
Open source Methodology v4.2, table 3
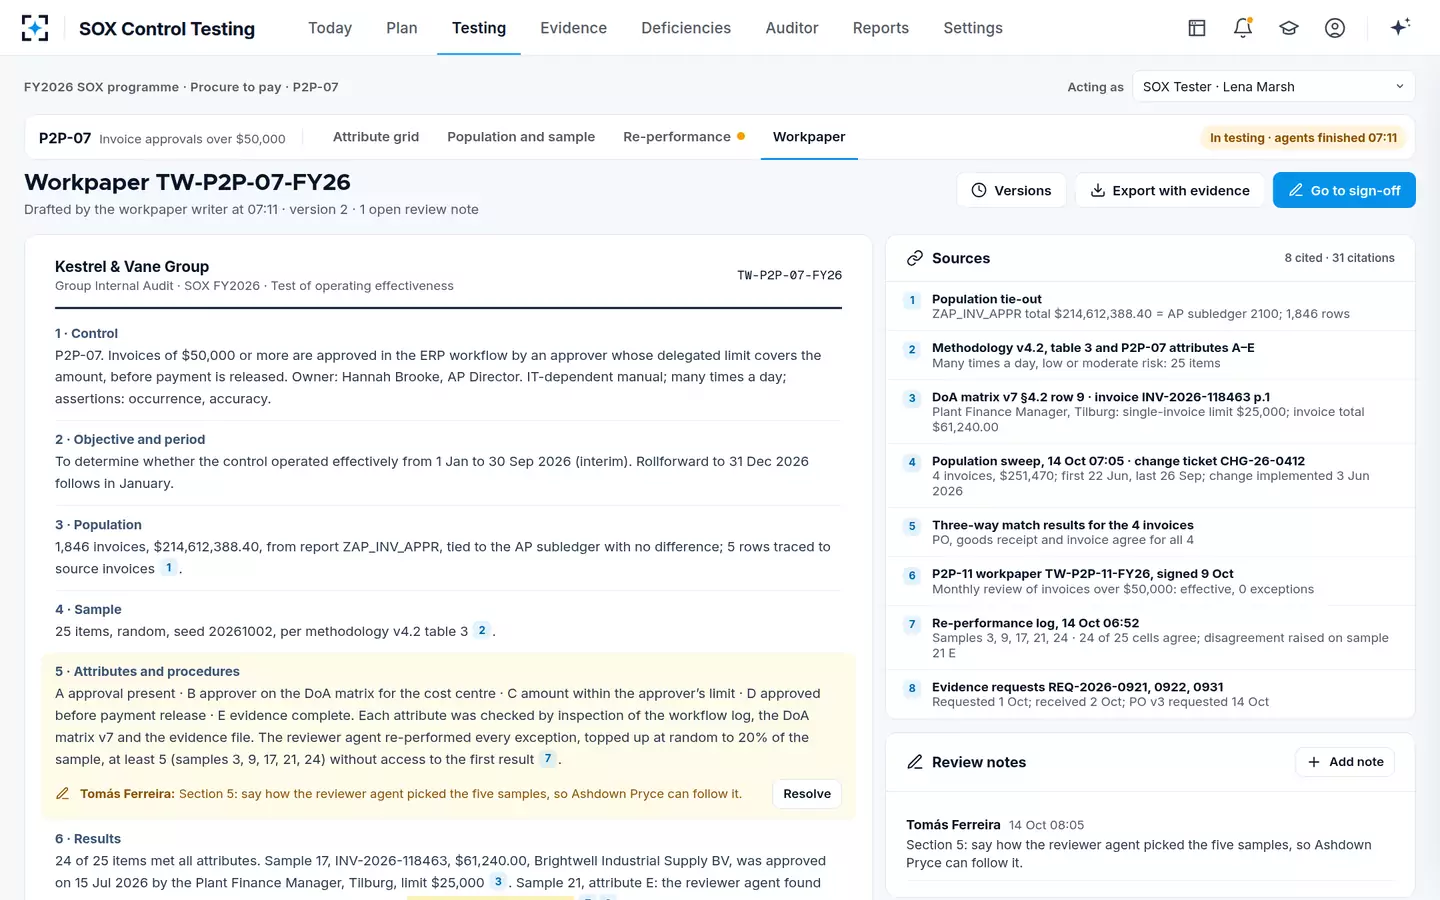click(x=1150, y=355)
